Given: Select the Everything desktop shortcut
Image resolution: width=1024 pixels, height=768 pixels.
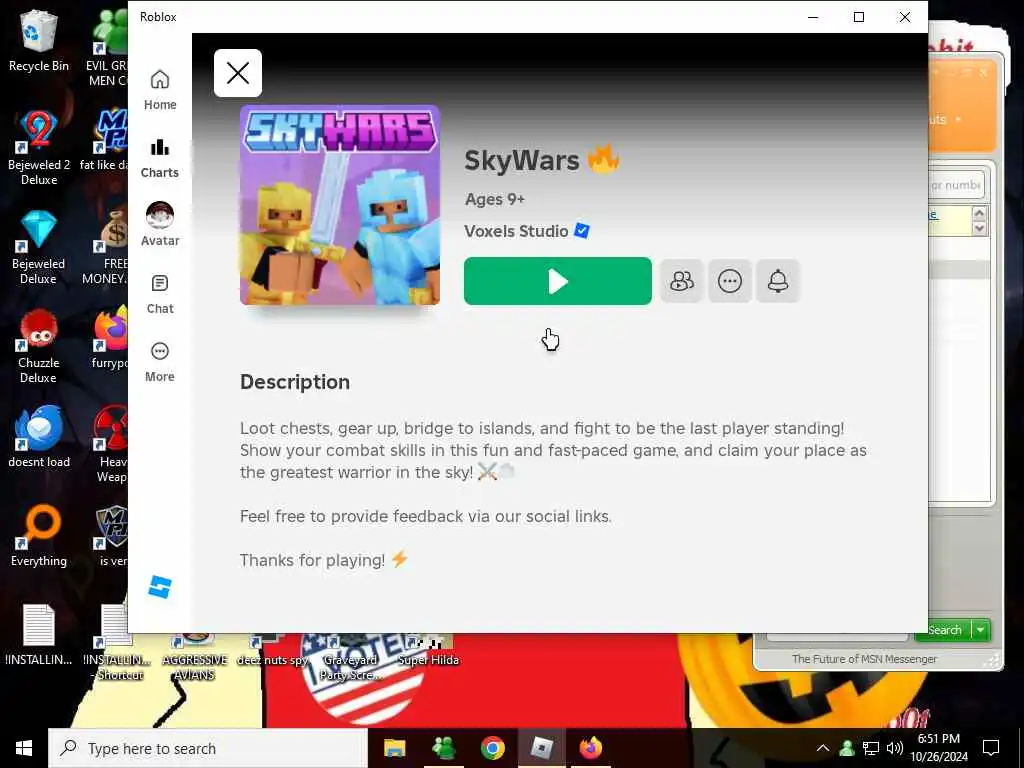Looking at the screenshot, I should pyautogui.click(x=39, y=536).
